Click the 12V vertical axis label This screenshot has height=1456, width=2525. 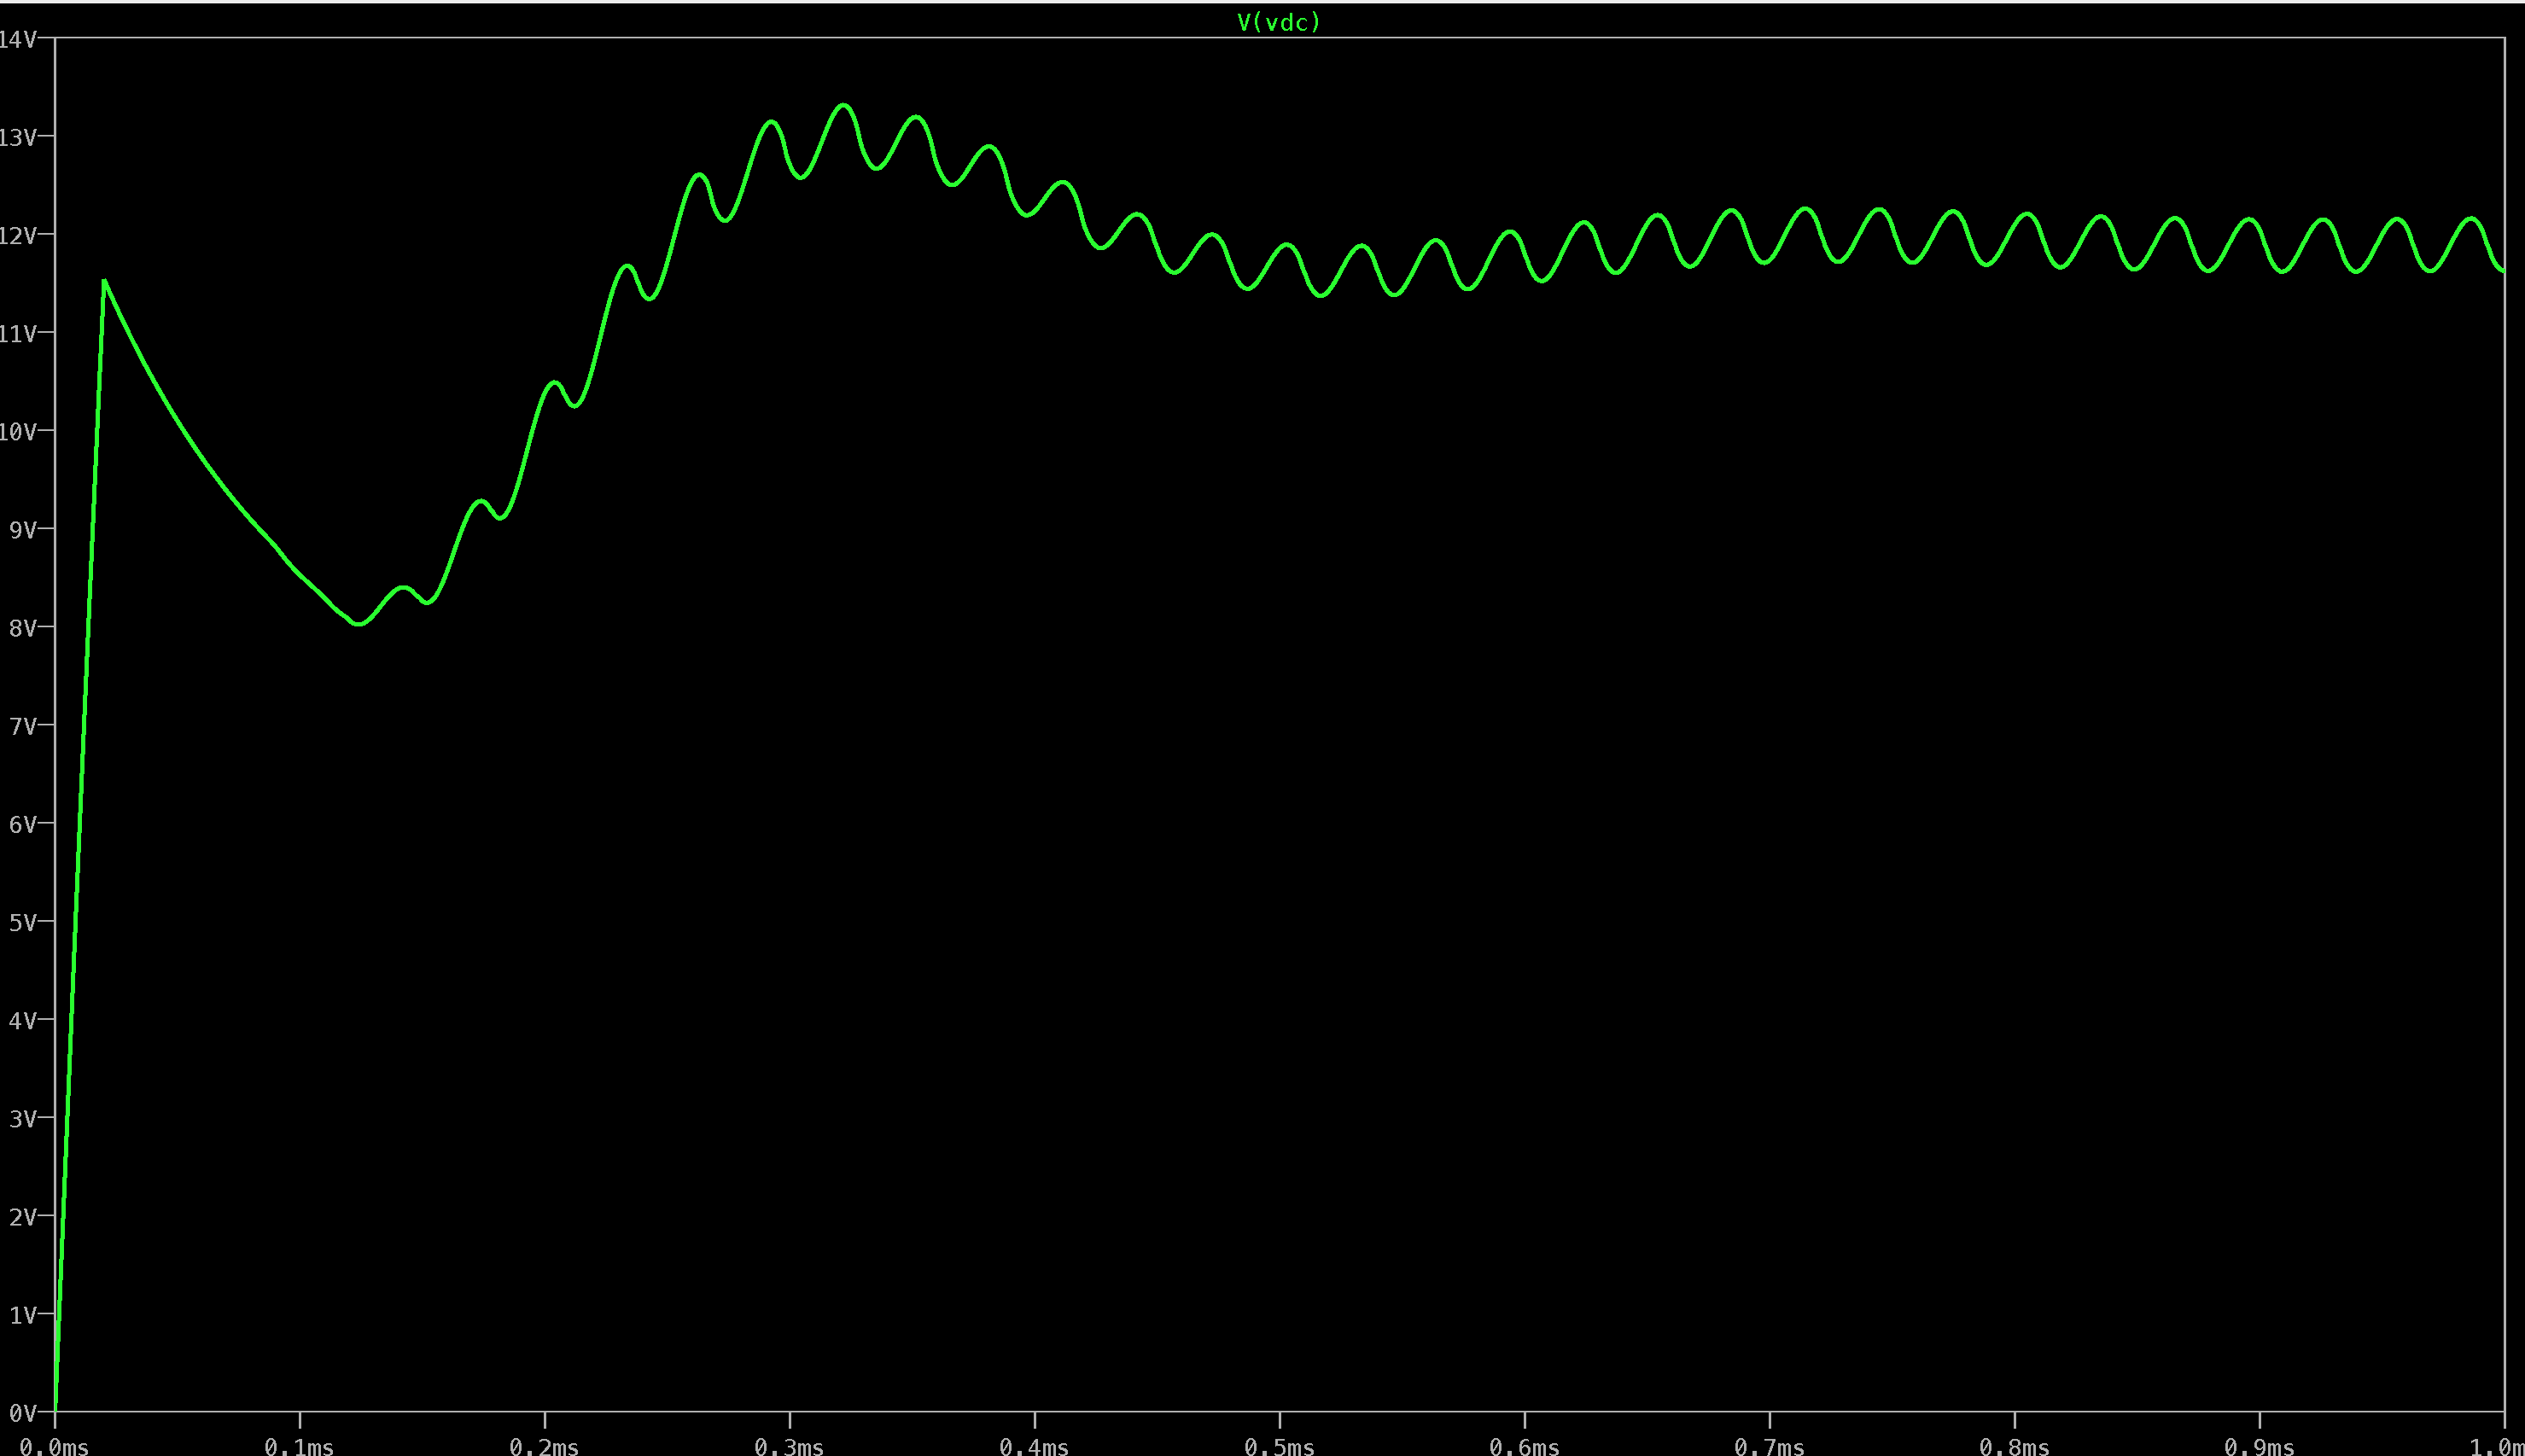click(x=18, y=235)
